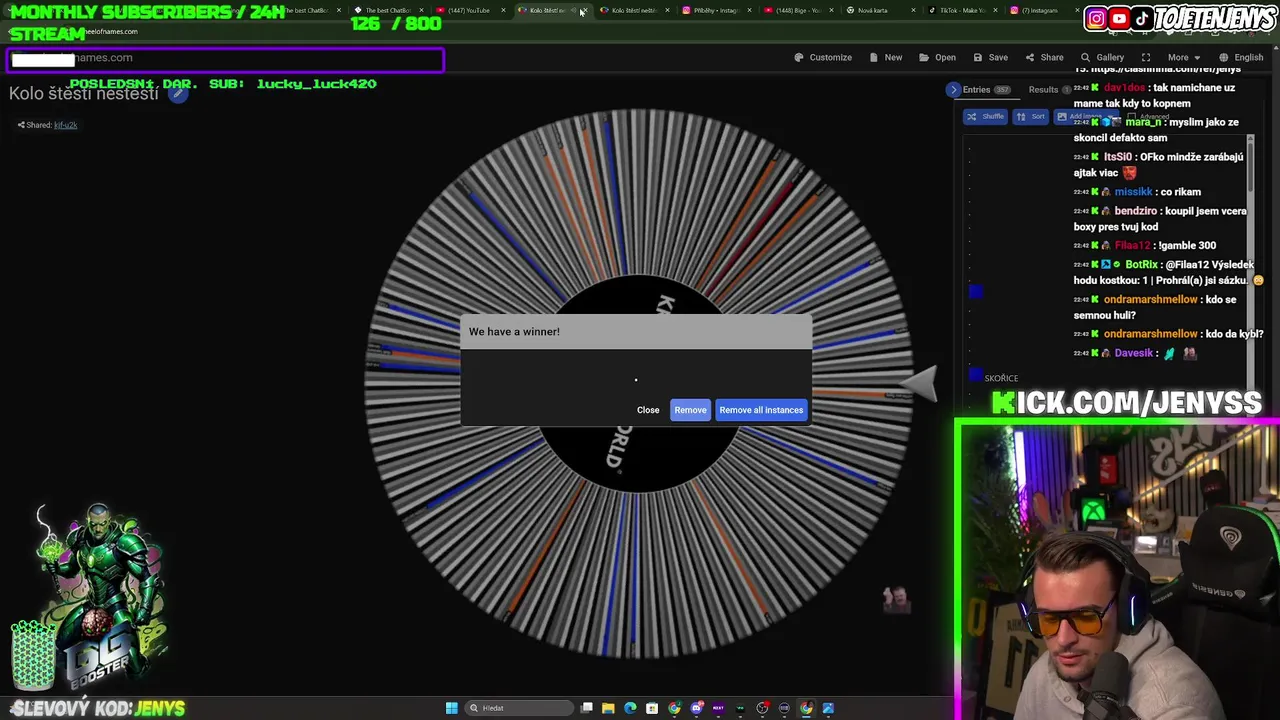Sort the wheel entries
This screenshot has width=1280, height=720.
click(x=1031, y=117)
